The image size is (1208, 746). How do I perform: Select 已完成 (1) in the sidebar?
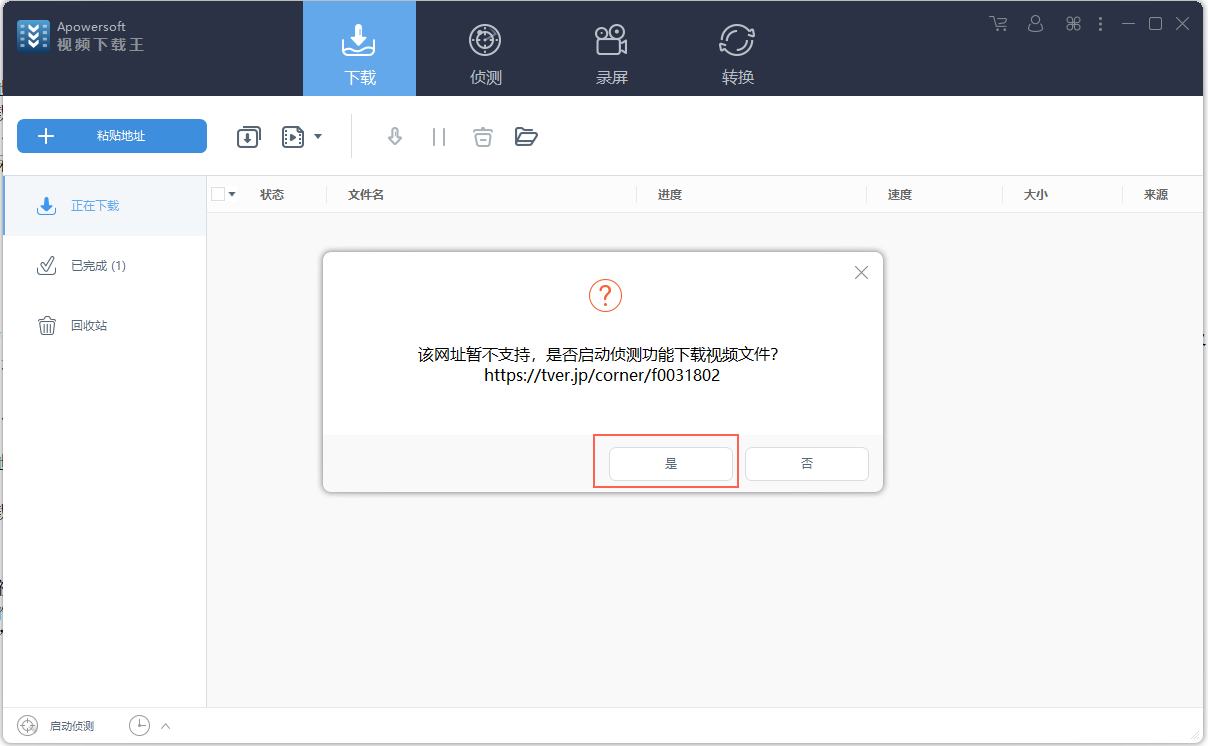click(98, 266)
